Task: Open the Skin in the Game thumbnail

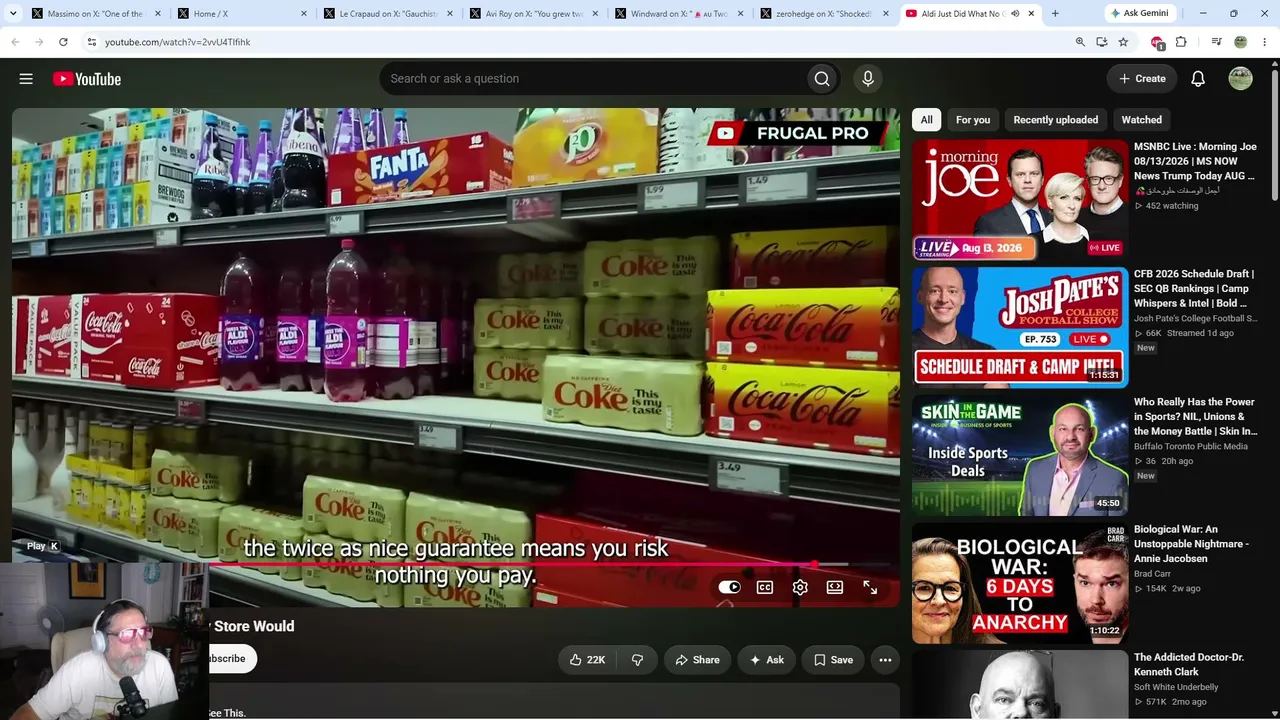Action: (1020, 455)
